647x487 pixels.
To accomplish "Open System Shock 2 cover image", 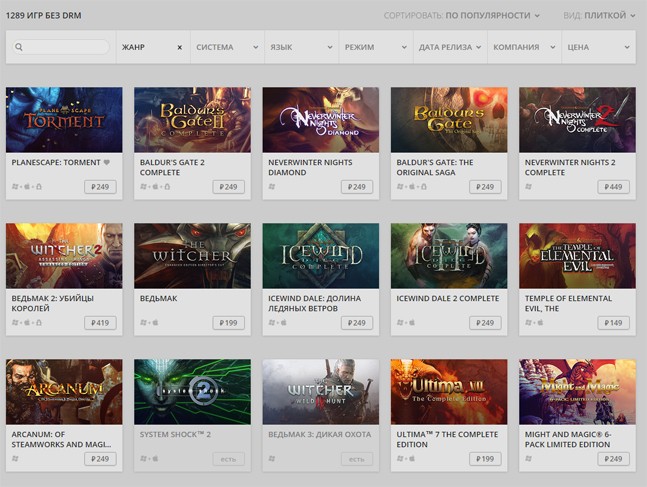I will click(192, 392).
